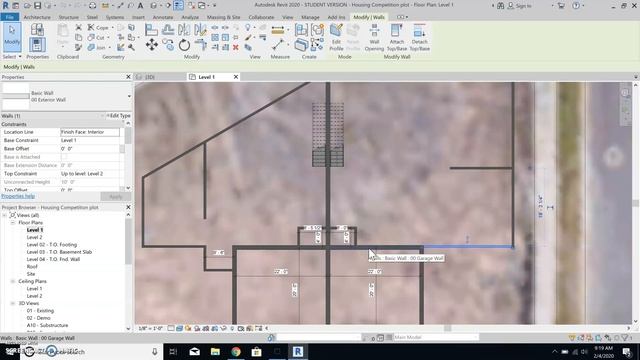Open the Main Model design options dropdown
The image size is (640, 360).
coord(436,338)
